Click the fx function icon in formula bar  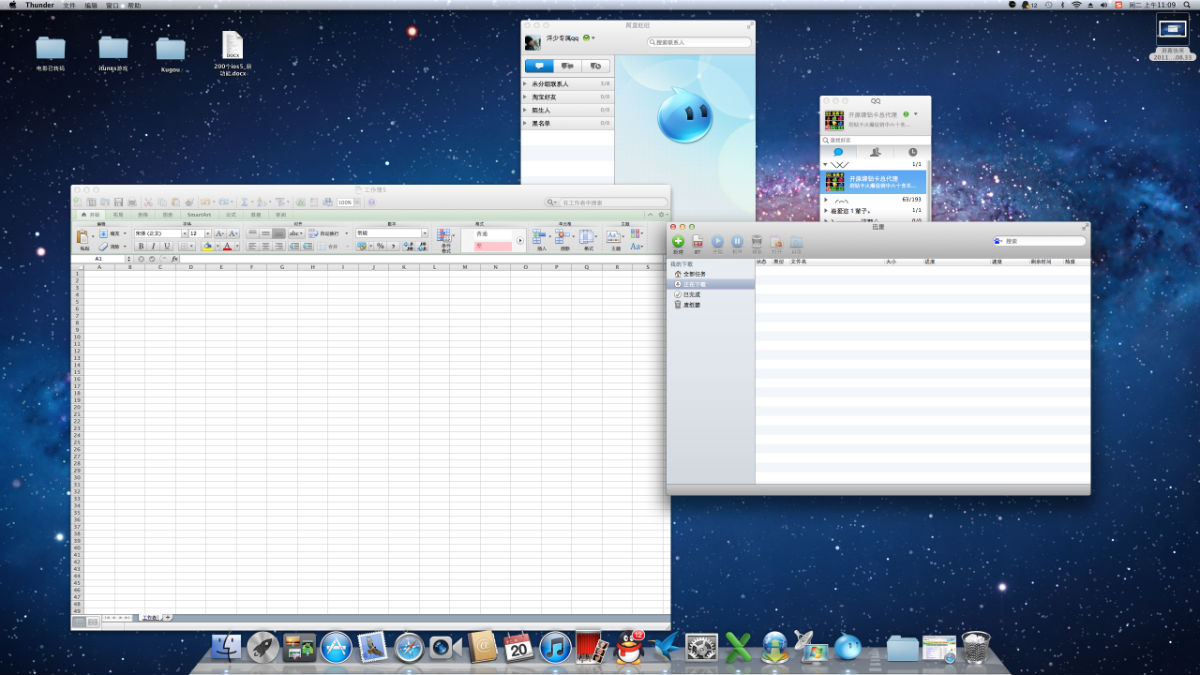tap(174, 259)
